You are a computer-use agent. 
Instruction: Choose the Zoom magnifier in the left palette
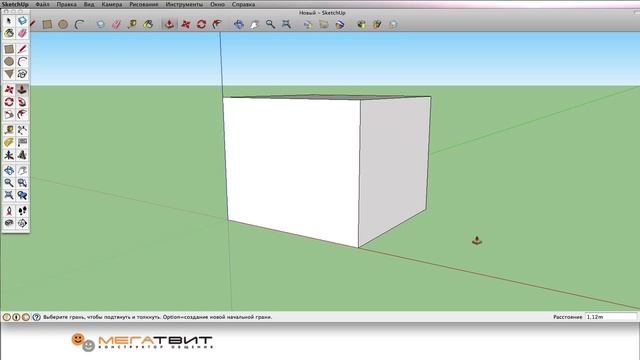tap(9, 182)
